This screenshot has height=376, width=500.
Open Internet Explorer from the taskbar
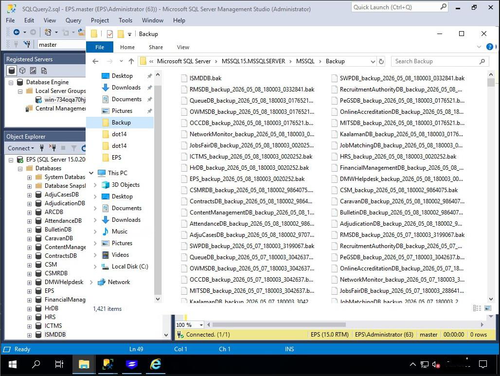tap(155, 364)
